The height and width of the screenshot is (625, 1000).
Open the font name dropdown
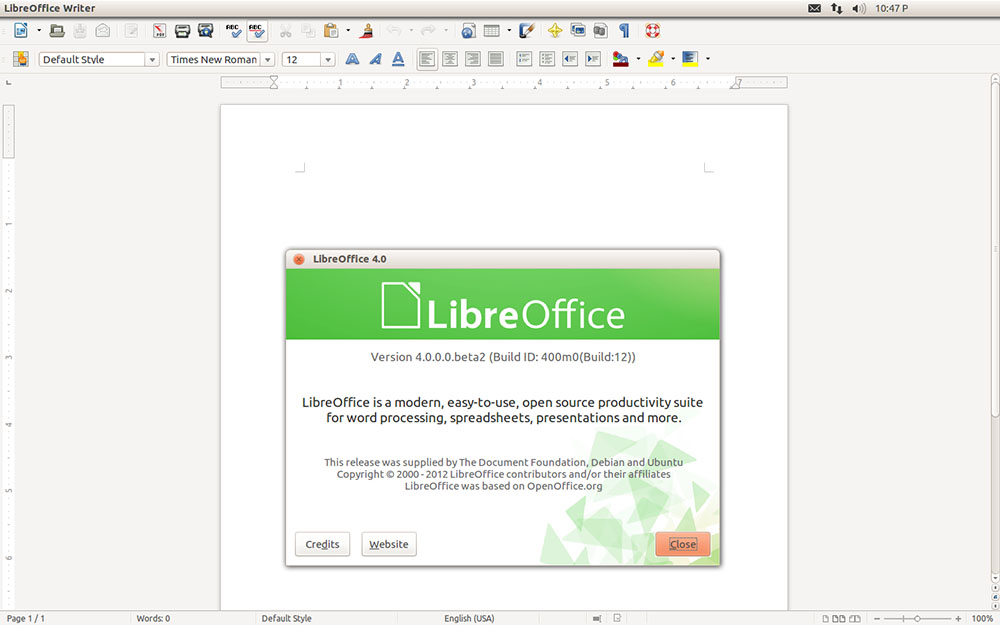(x=270, y=59)
